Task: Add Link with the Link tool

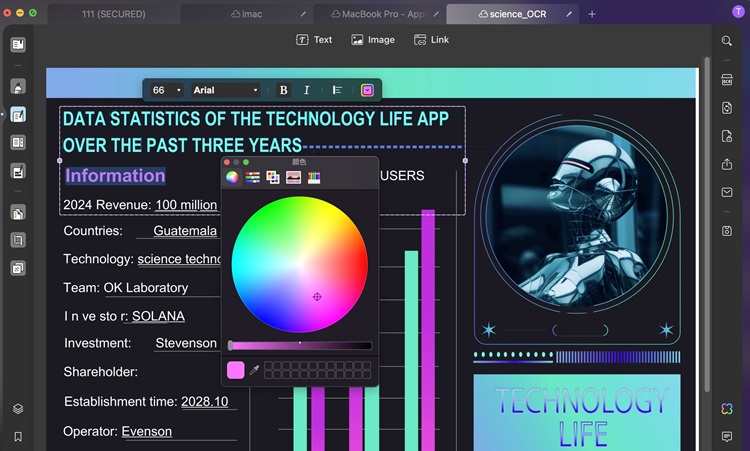Action: (431, 40)
